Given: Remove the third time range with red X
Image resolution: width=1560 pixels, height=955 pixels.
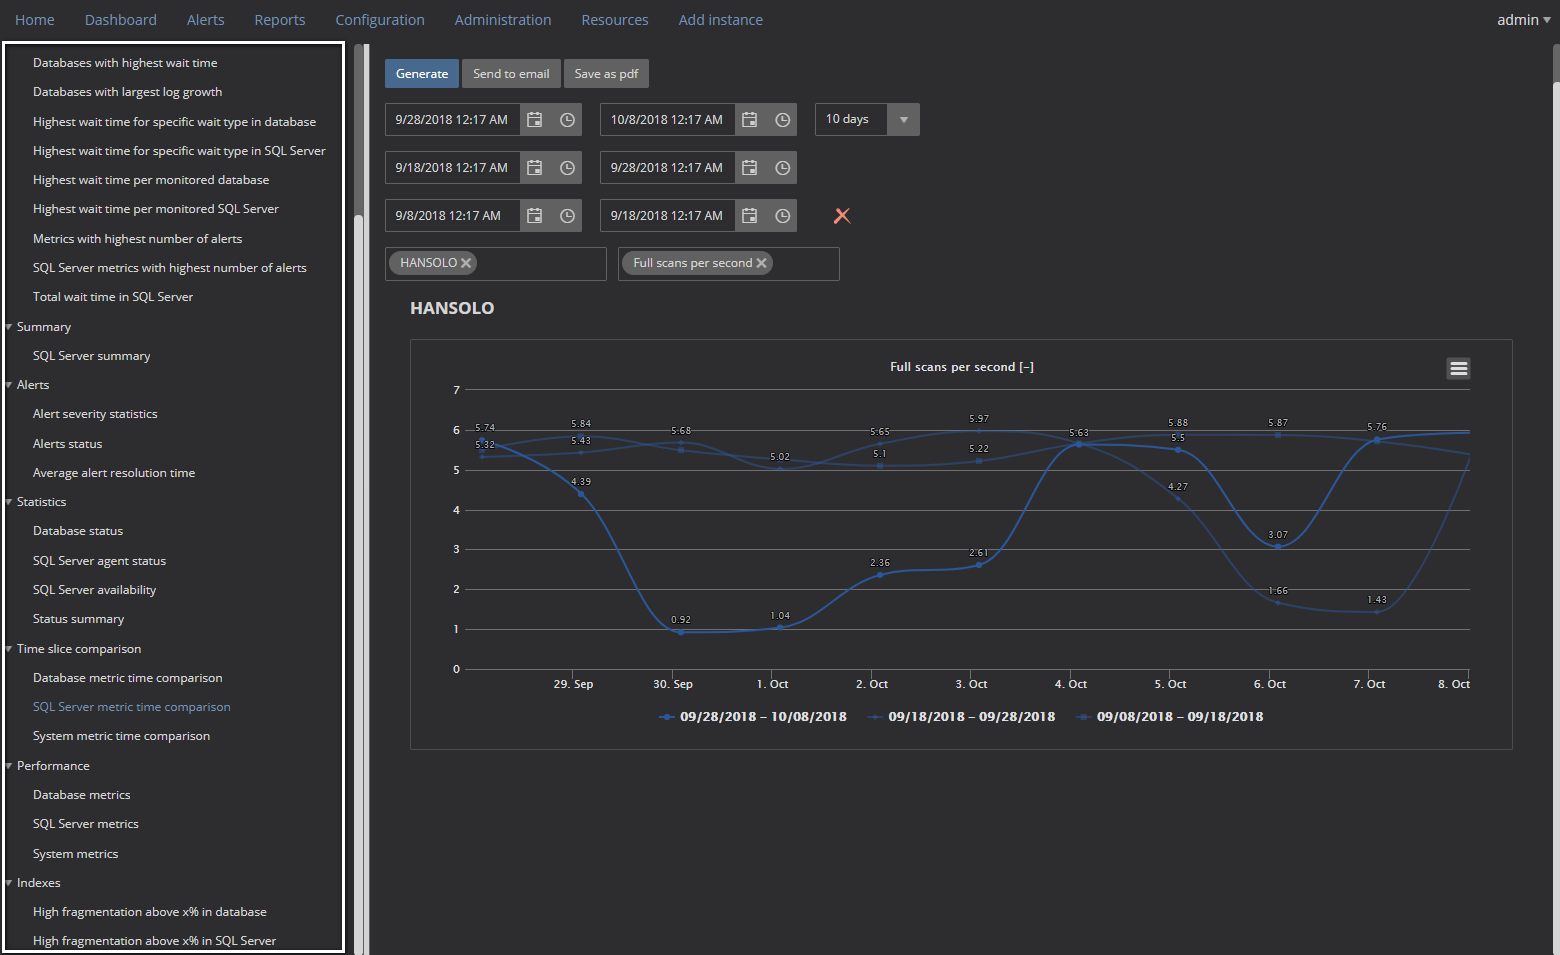Looking at the screenshot, I should pyautogui.click(x=842, y=216).
